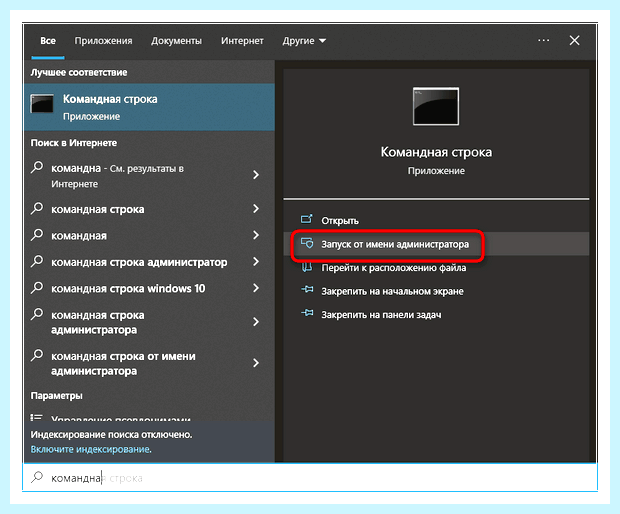Click pin icon beside Закрепить на панели задач
620x514 pixels.
click(x=307, y=314)
